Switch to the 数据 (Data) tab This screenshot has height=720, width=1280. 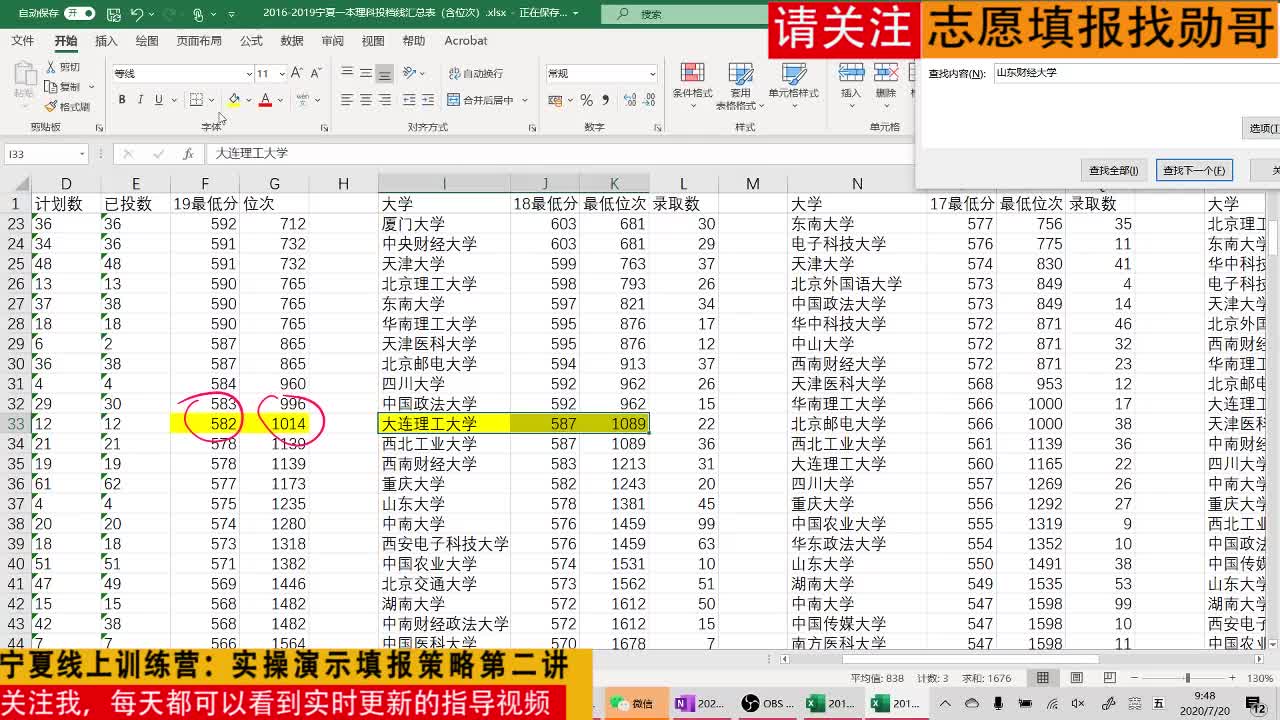292,41
